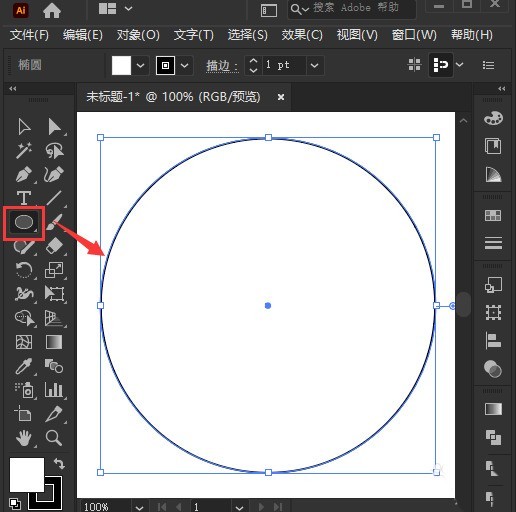
Task: Select the Type tool
Action: coord(24,198)
